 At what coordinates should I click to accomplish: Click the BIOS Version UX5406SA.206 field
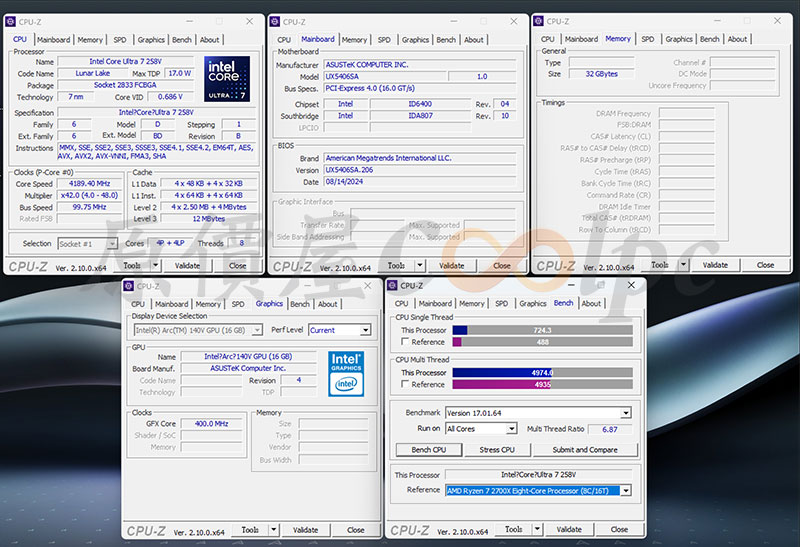click(420, 169)
